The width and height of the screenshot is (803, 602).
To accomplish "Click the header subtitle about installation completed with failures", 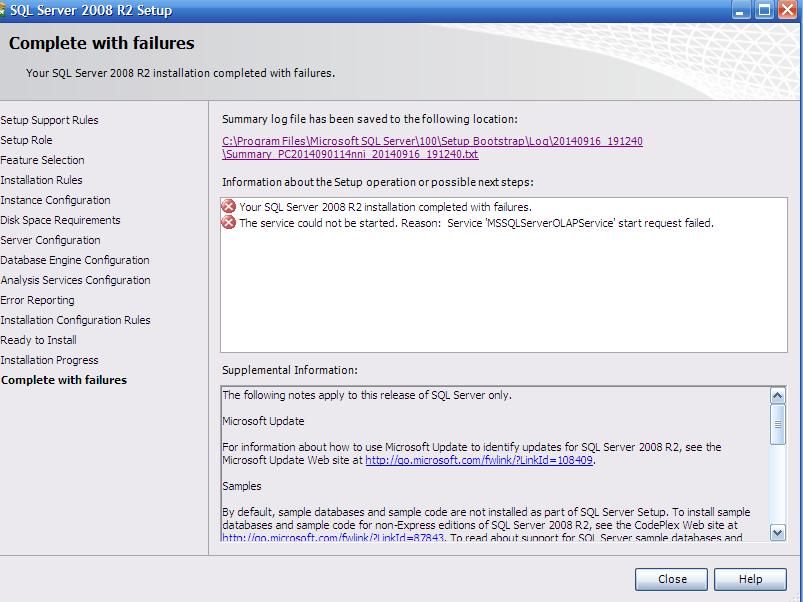I will [x=180, y=73].
